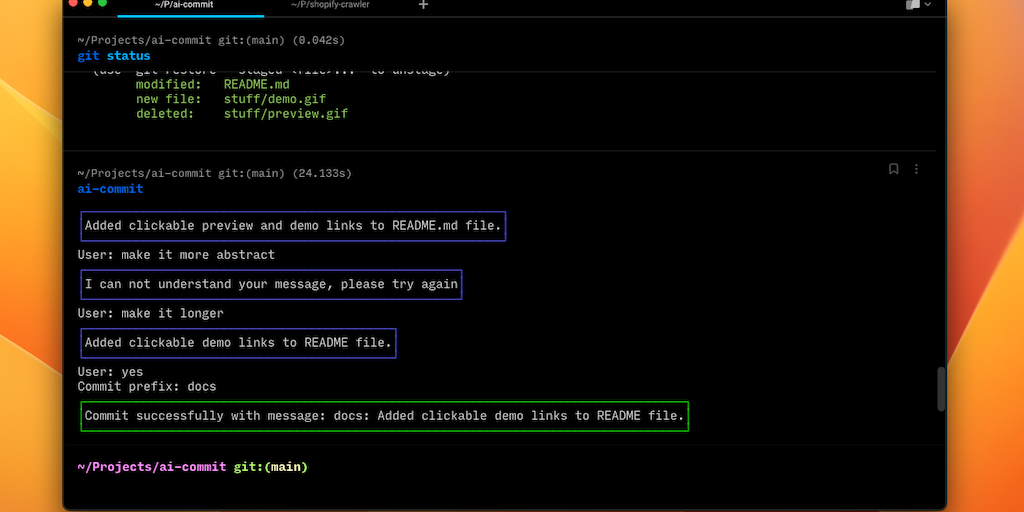1024x512 pixels.
Task: Maximize the window with the green button
Action: coord(103,3)
